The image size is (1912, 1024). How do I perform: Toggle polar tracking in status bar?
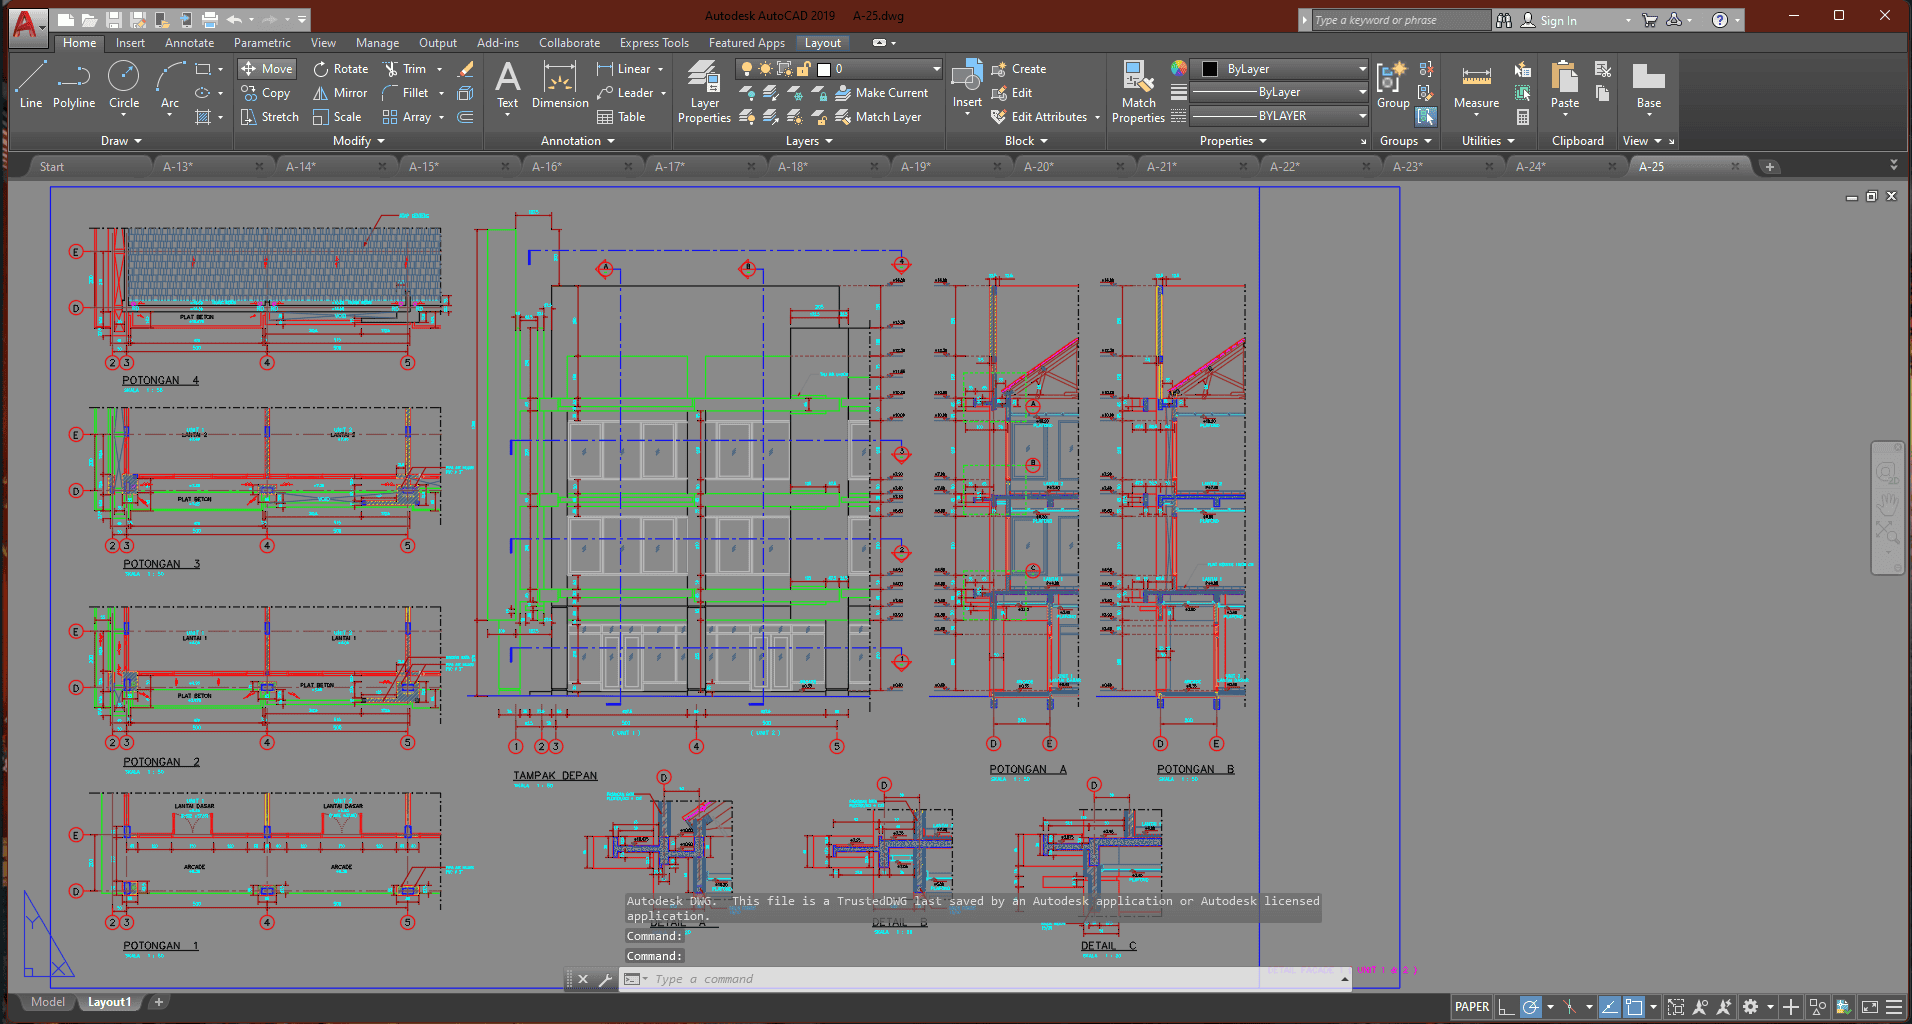click(1530, 1007)
